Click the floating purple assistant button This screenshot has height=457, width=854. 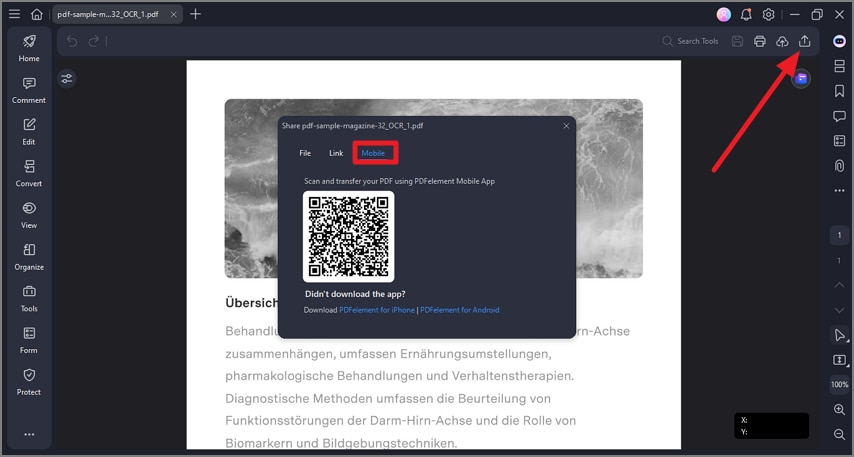801,79
